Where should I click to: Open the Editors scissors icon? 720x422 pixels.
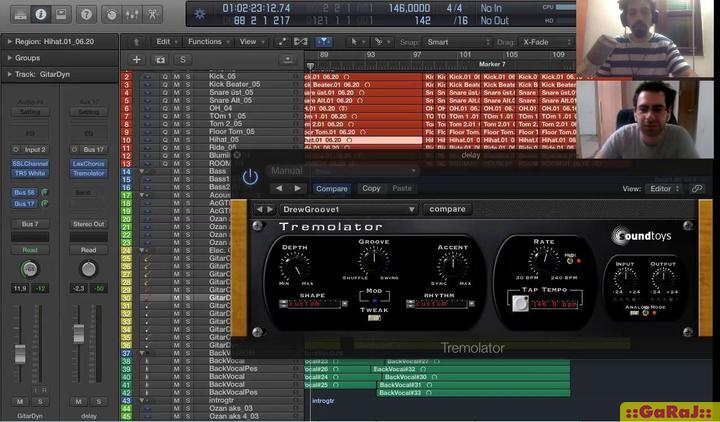[x=152, y=14]
